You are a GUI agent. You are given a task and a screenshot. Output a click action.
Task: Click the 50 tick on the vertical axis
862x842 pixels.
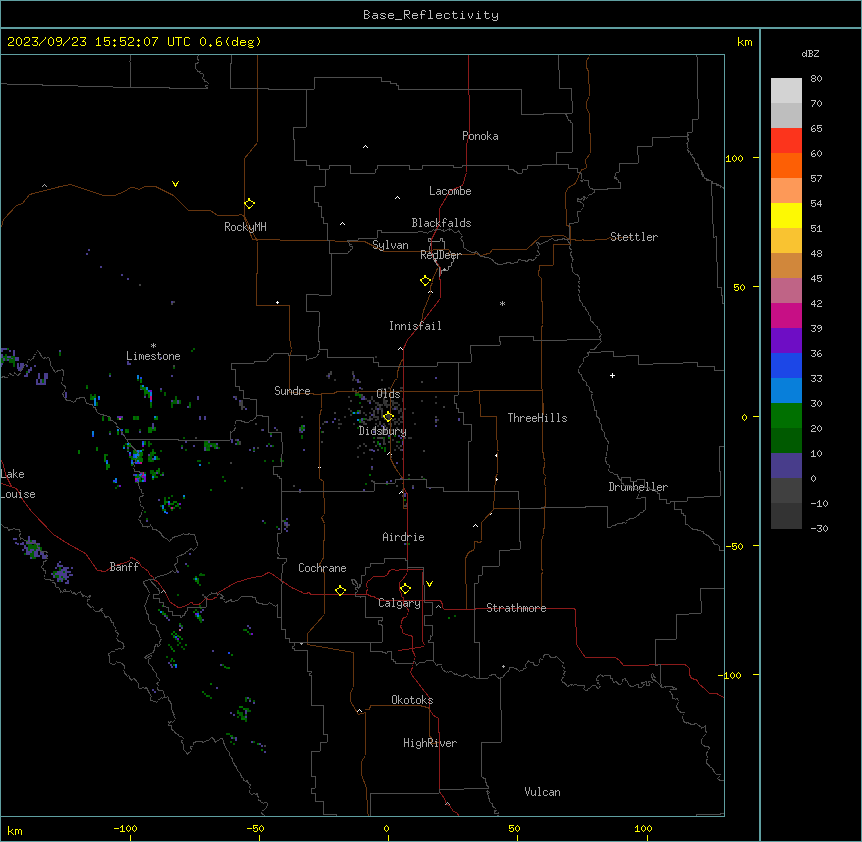point(739,287)
